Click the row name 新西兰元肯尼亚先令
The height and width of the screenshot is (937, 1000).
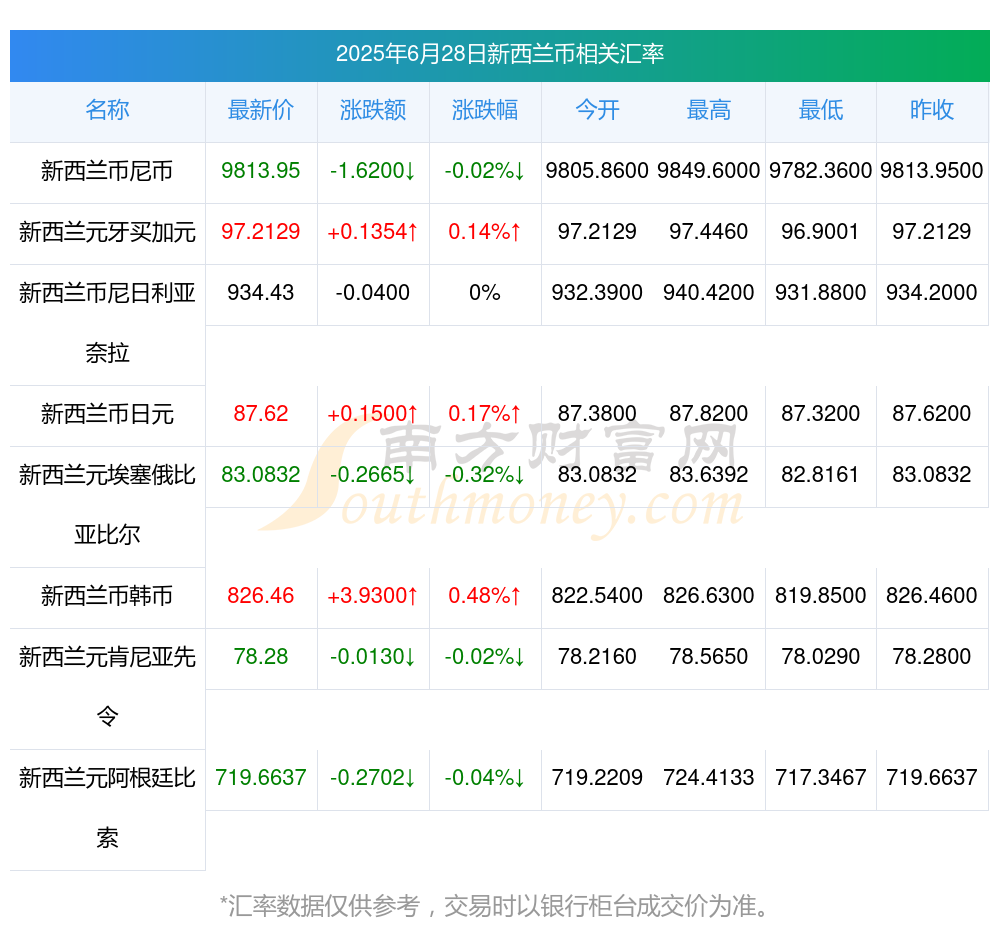(107, 687)
